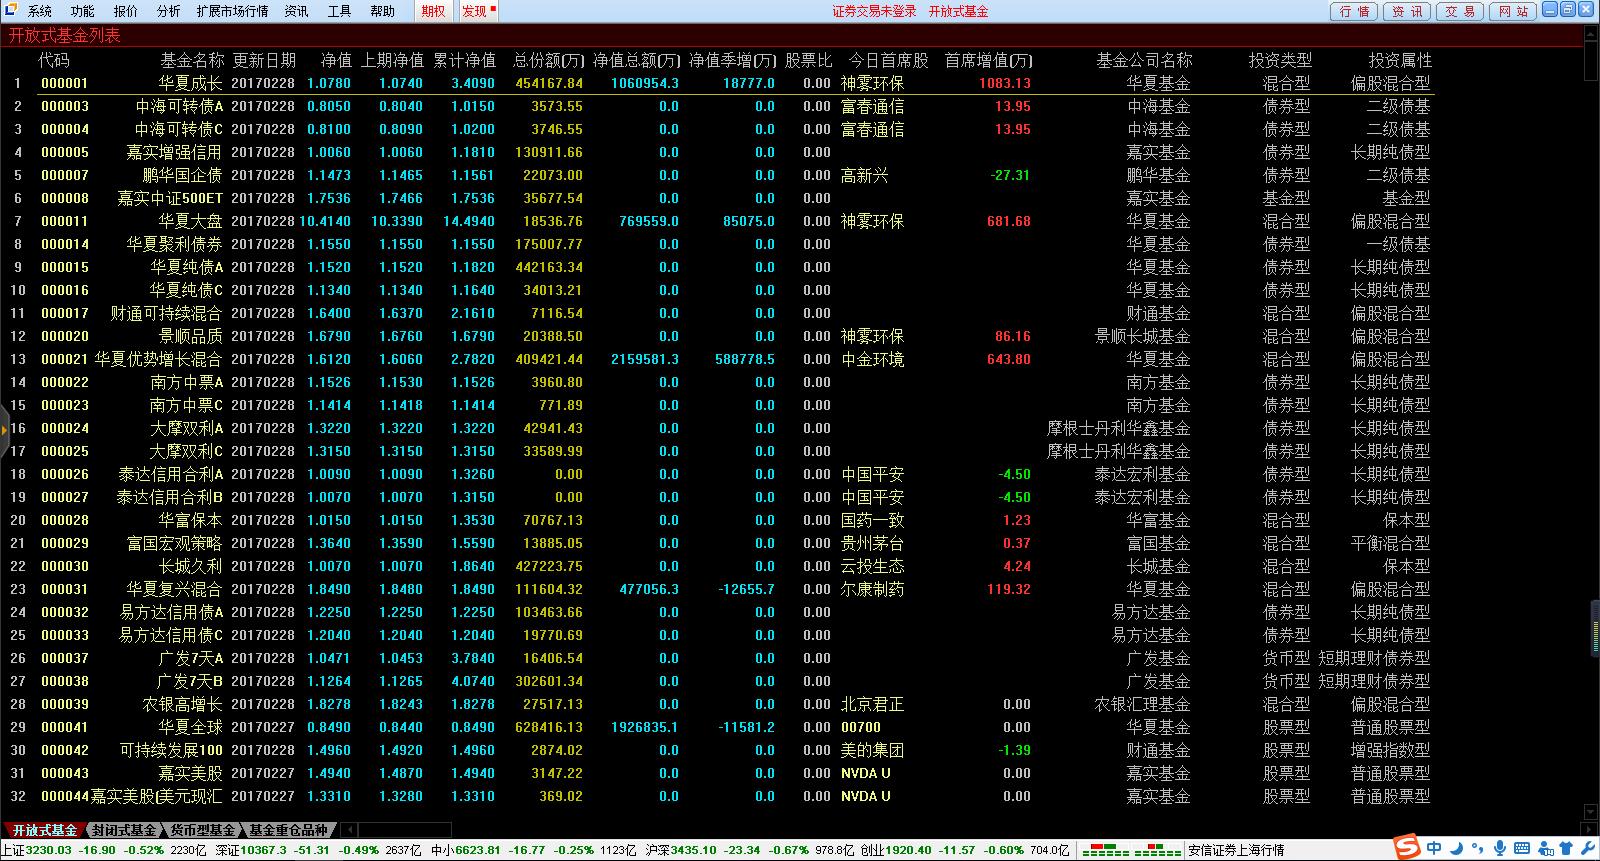The width and height of the screenshot is (1600, 861).
Task: Expand the left side panel arrow handle
Action: 4,428
